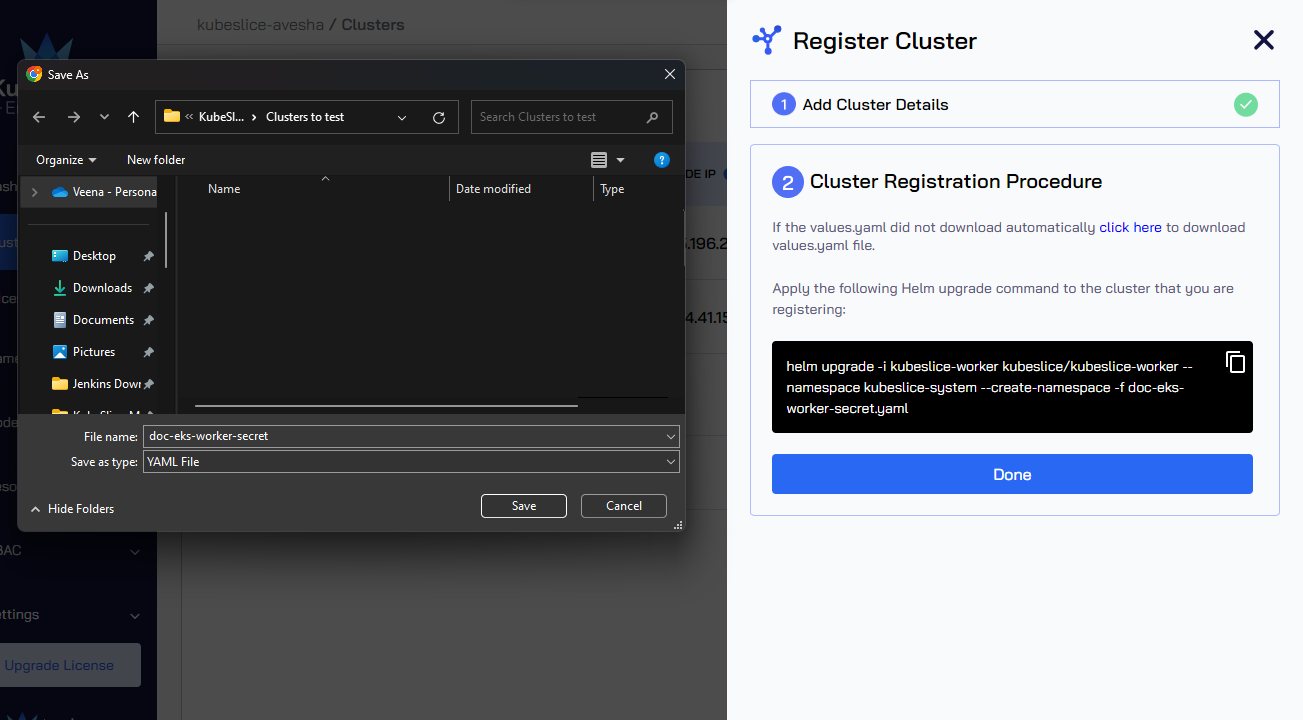Click the OneDrive cloud icon
Viewport: 1303px width, 720px height.
point(60,192)
